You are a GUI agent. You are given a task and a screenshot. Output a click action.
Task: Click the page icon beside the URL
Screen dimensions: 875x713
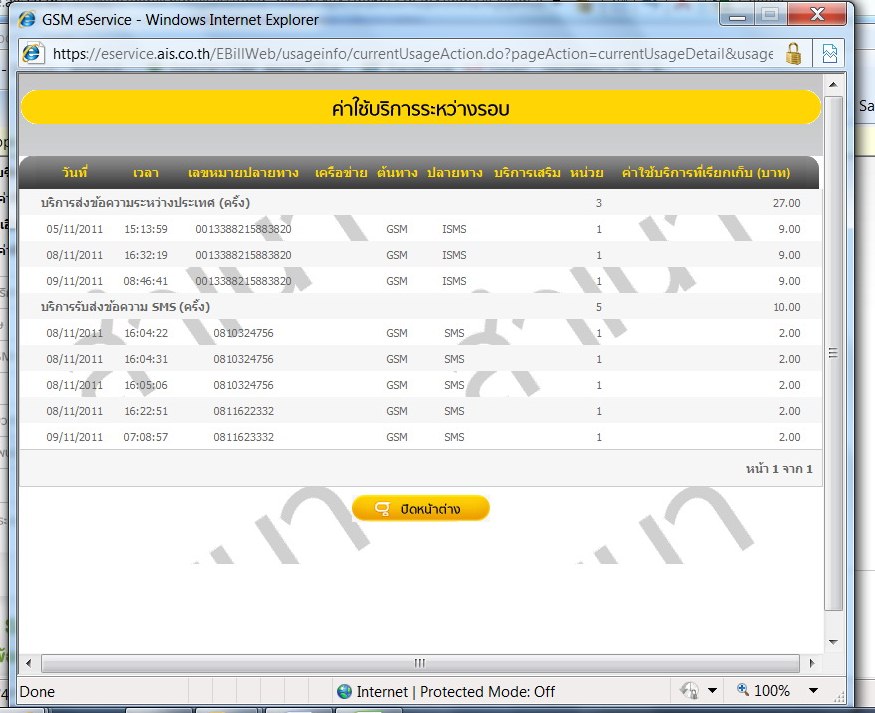tap(33, 54)
